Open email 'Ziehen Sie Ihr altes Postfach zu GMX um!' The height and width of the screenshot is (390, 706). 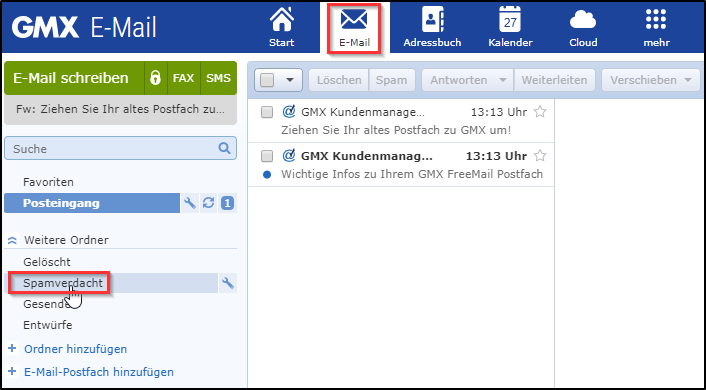pyautogui.click(x=401, y=121)
